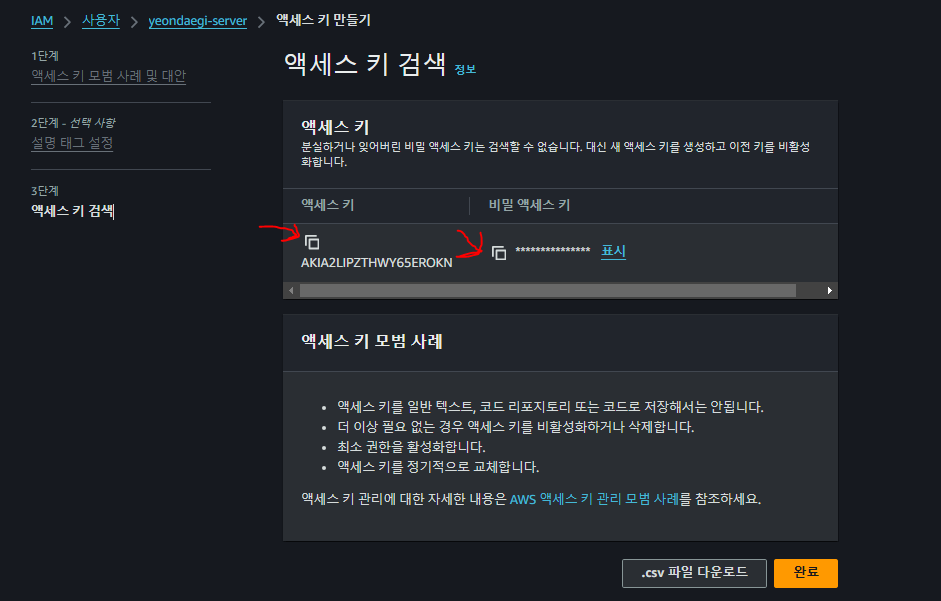Click the right scroll arrow of the table
The image size is (941, 601).
pos(829,291)
